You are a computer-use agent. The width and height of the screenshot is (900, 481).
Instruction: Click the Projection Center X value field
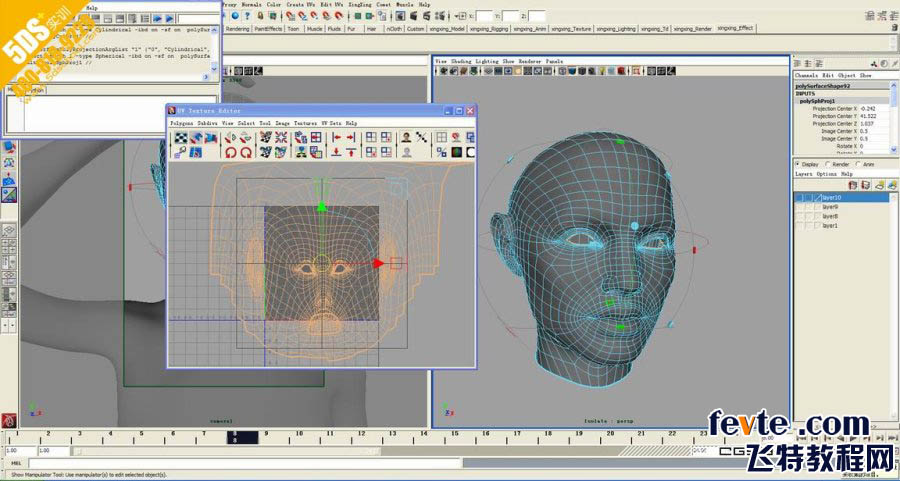[867, 108]
